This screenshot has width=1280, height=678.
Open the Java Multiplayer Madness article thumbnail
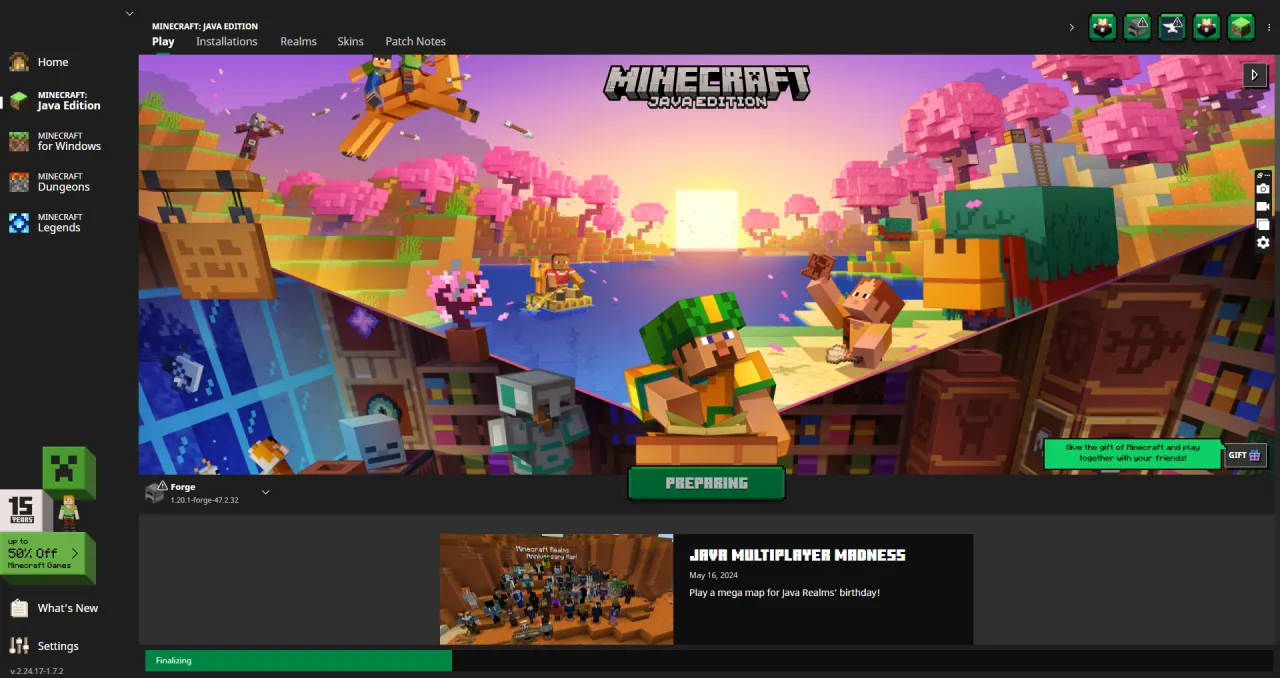(x=556, y=588)
